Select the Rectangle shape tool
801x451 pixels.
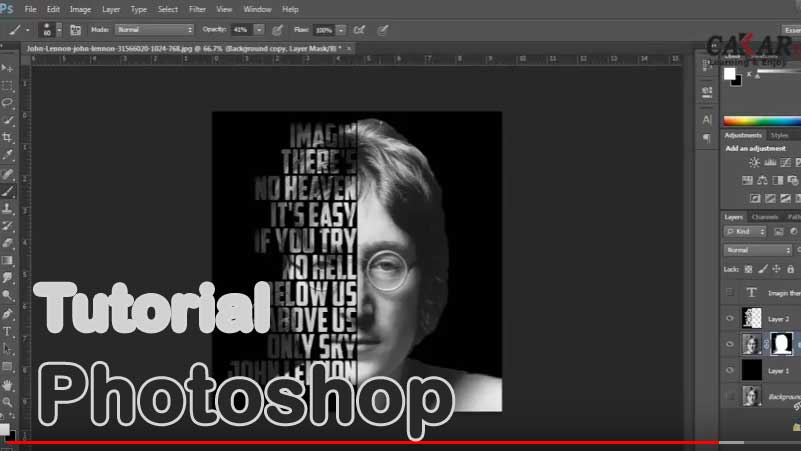(x=7, y=366)
